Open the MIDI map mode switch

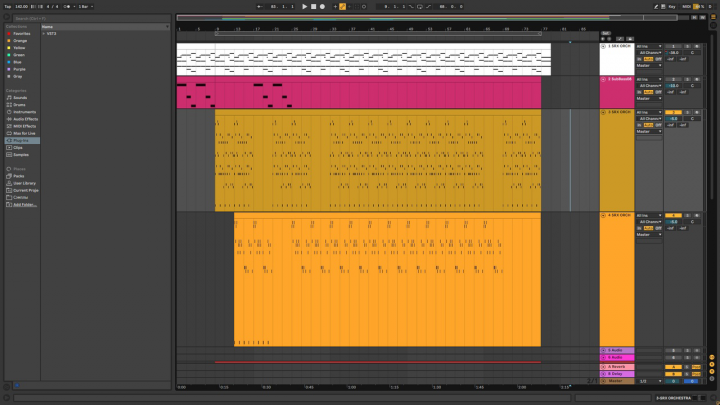686,6
